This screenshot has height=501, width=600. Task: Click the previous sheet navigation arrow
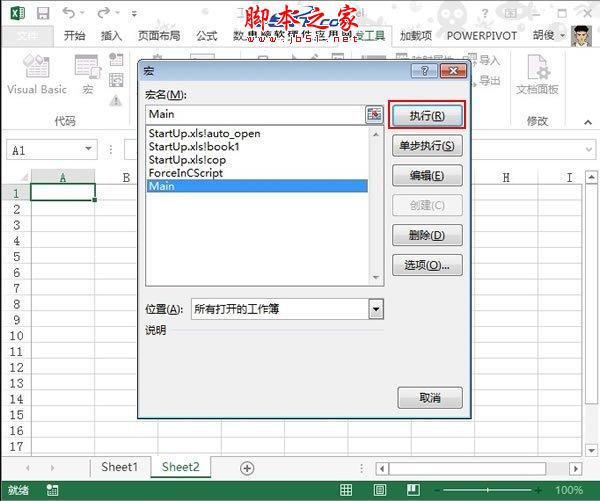pos(28,468)
